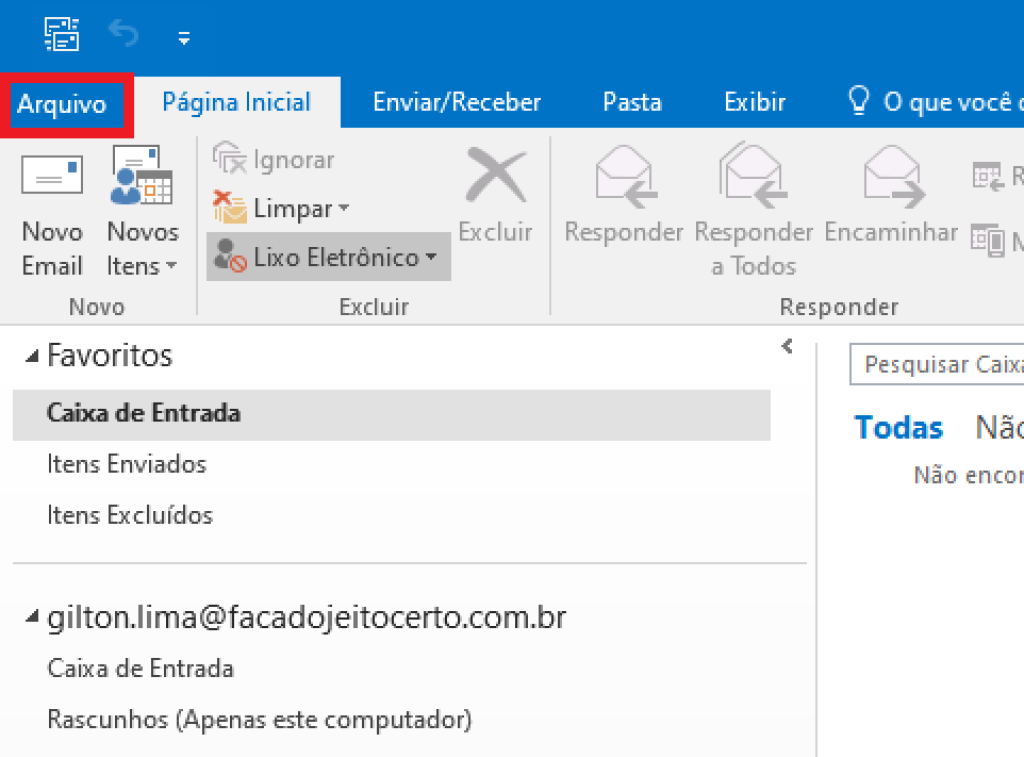1024x757 pixels.
Task: Click the lightbulb Tell Me icon
Action: point(858,101)
